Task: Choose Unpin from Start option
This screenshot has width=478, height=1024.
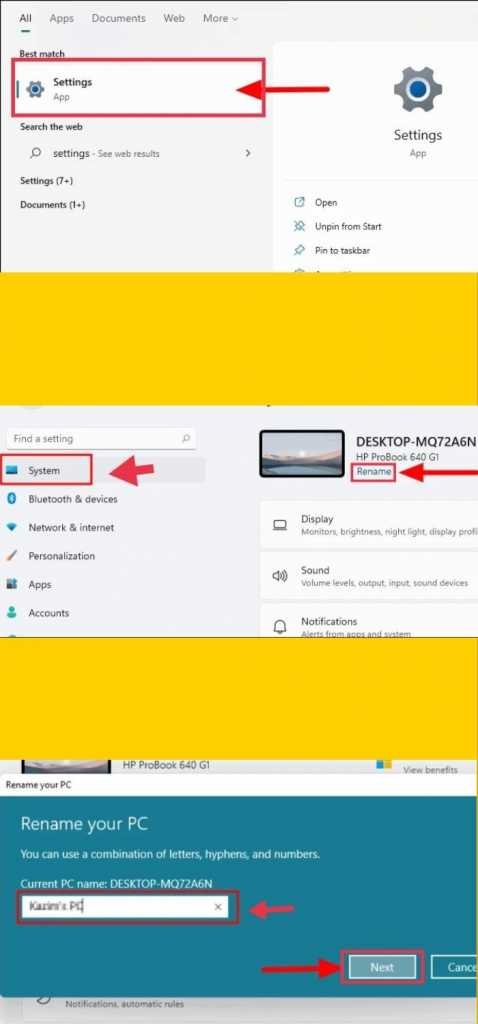Action: pyautogui.click(x=348, y=226)
